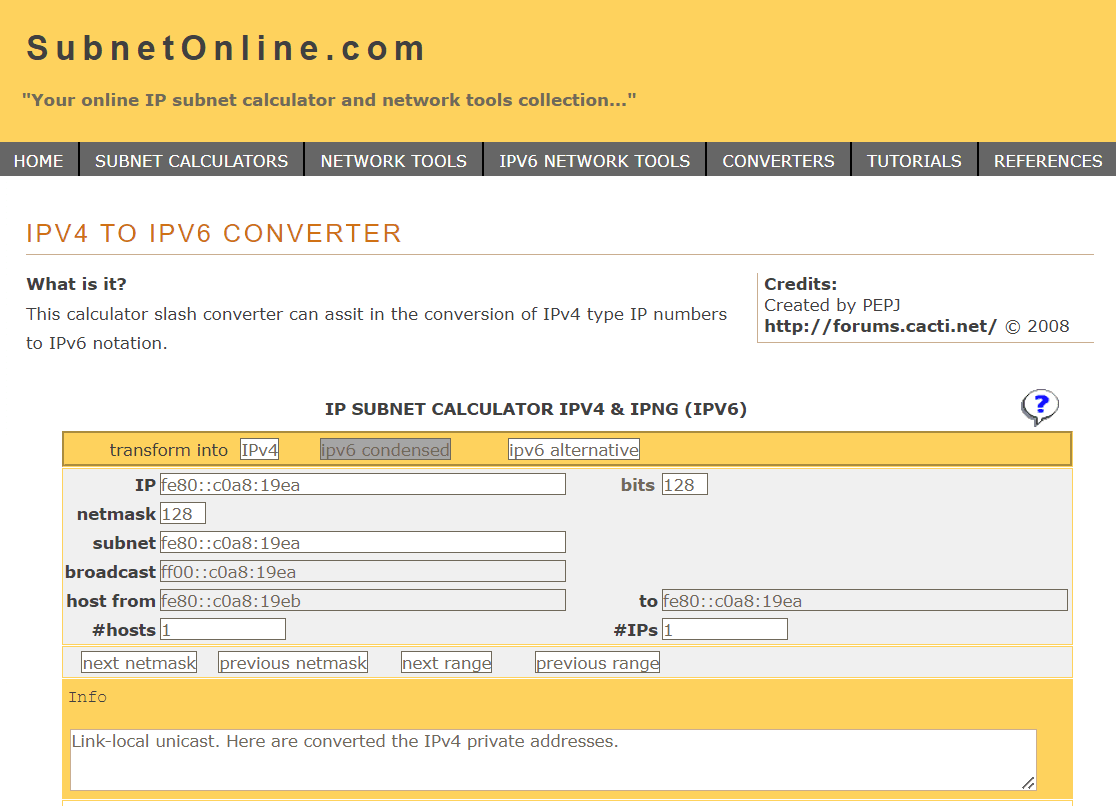Click 'IP SUBNET CALCULATOR IPV4 & IPNG (IPV6)' title

click(536, 409)
